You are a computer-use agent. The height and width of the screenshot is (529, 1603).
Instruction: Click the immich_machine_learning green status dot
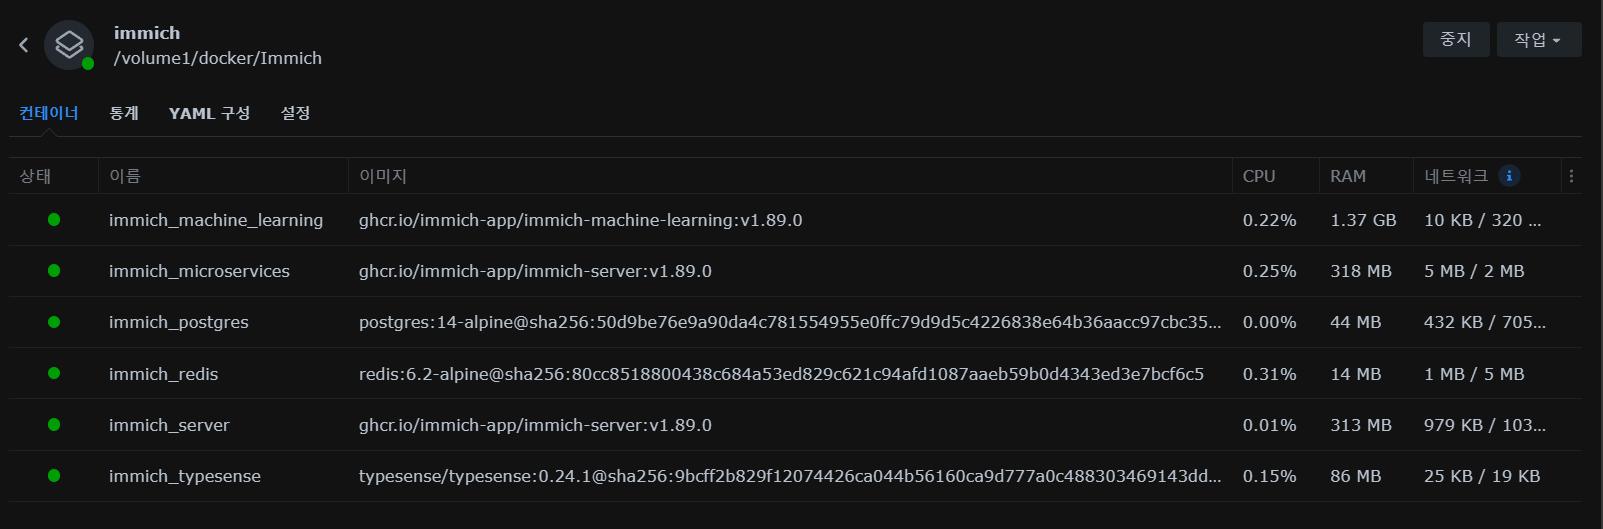point(54,220)
